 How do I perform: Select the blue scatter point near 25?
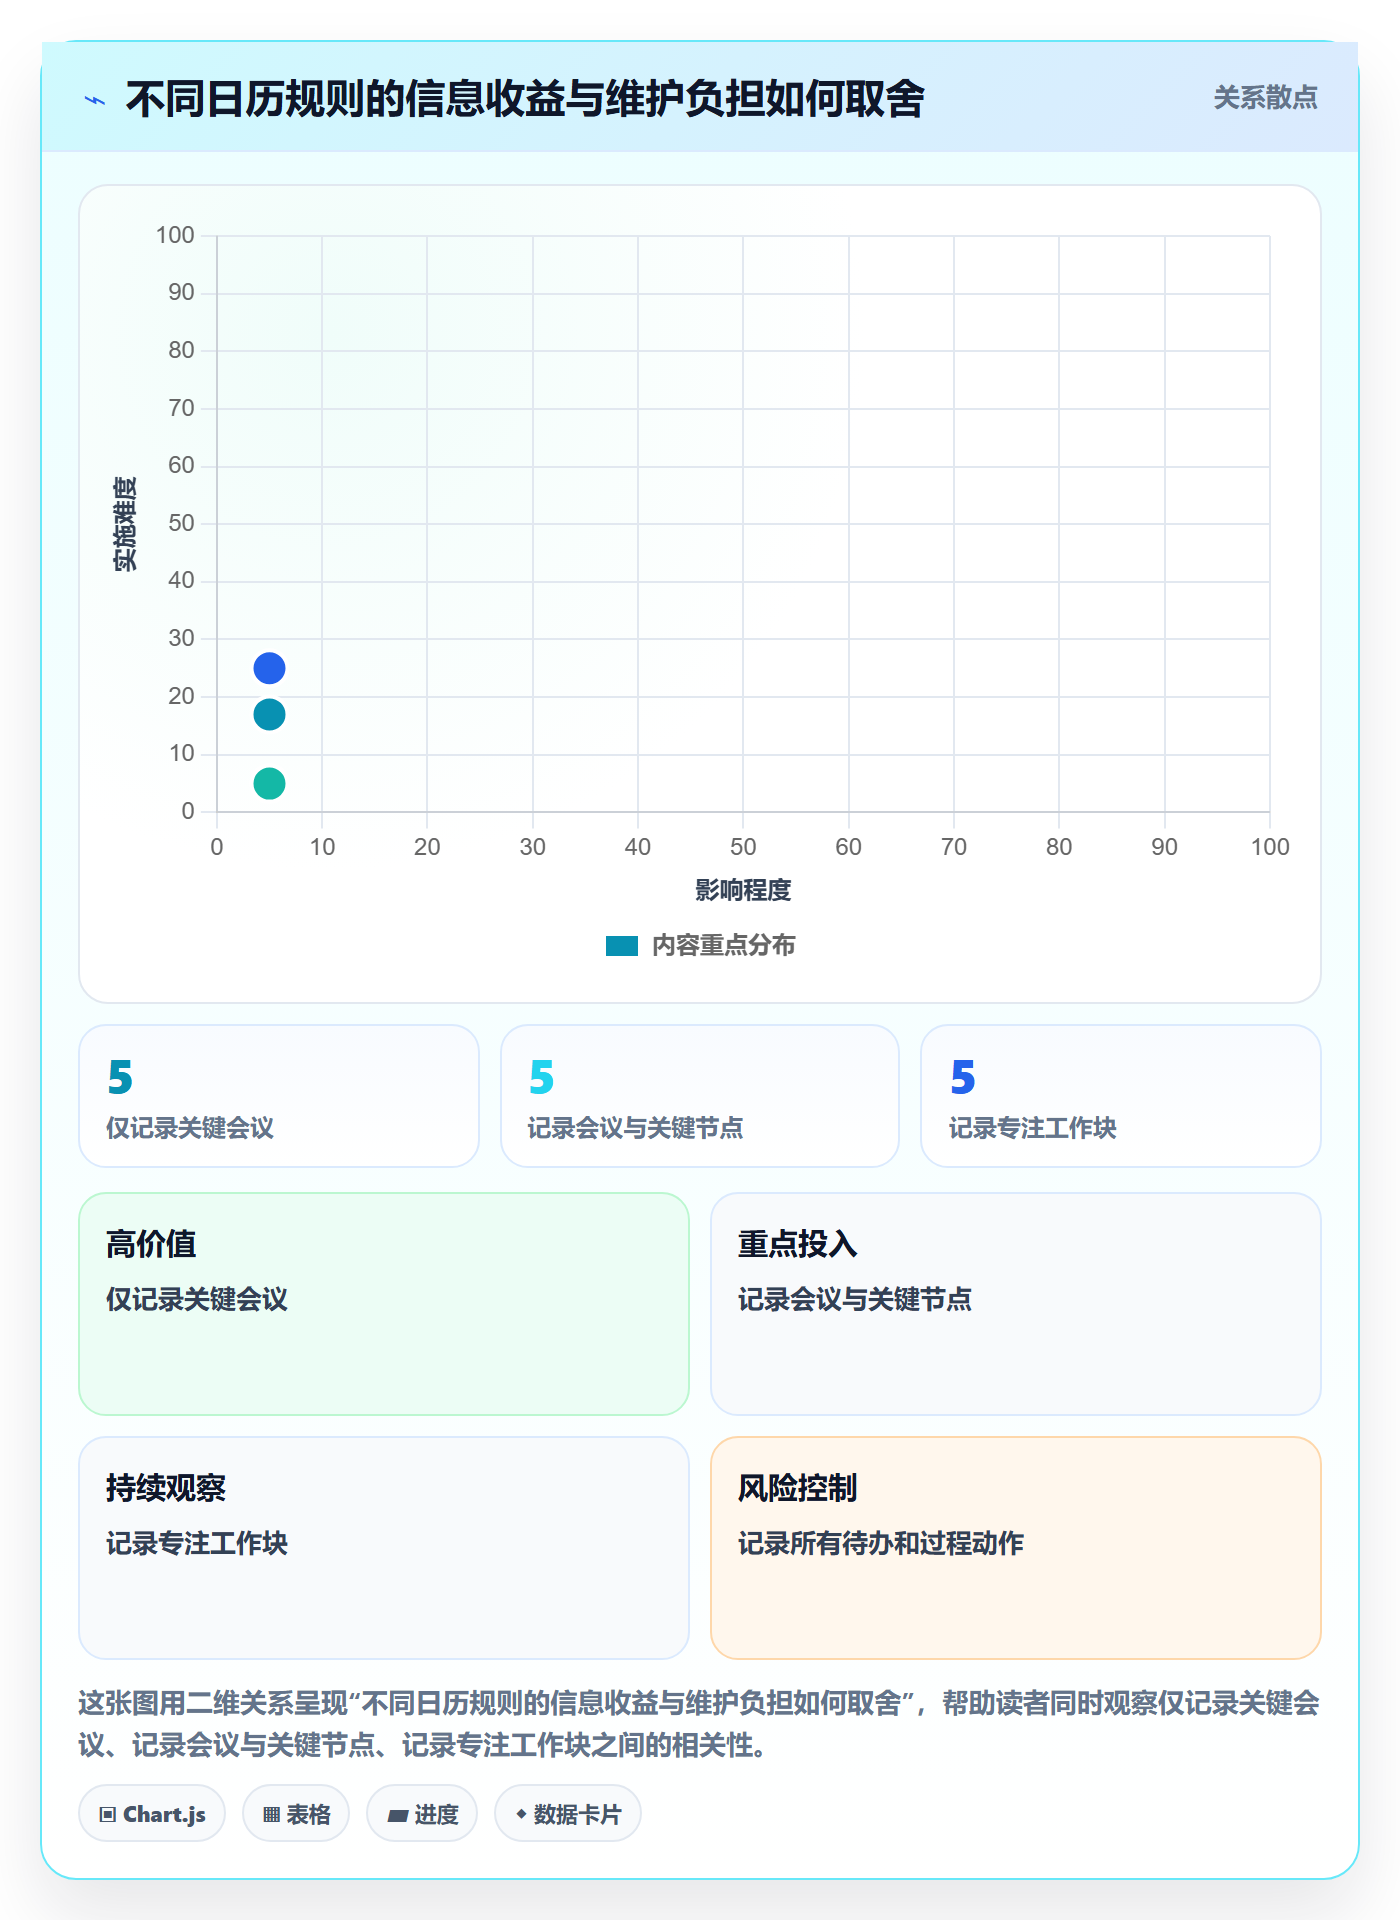269,668
